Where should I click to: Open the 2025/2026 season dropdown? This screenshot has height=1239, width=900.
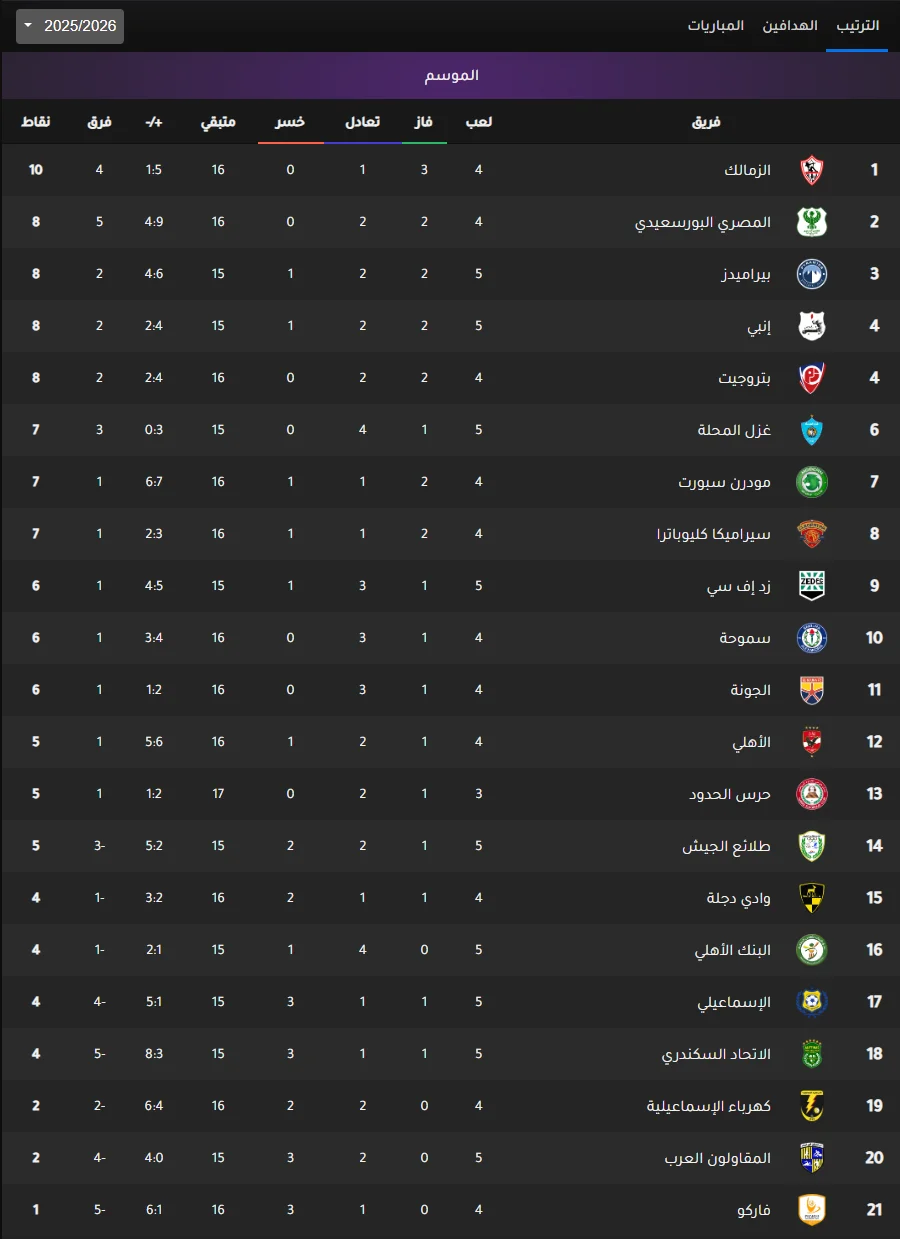click(x=70, y=26)
